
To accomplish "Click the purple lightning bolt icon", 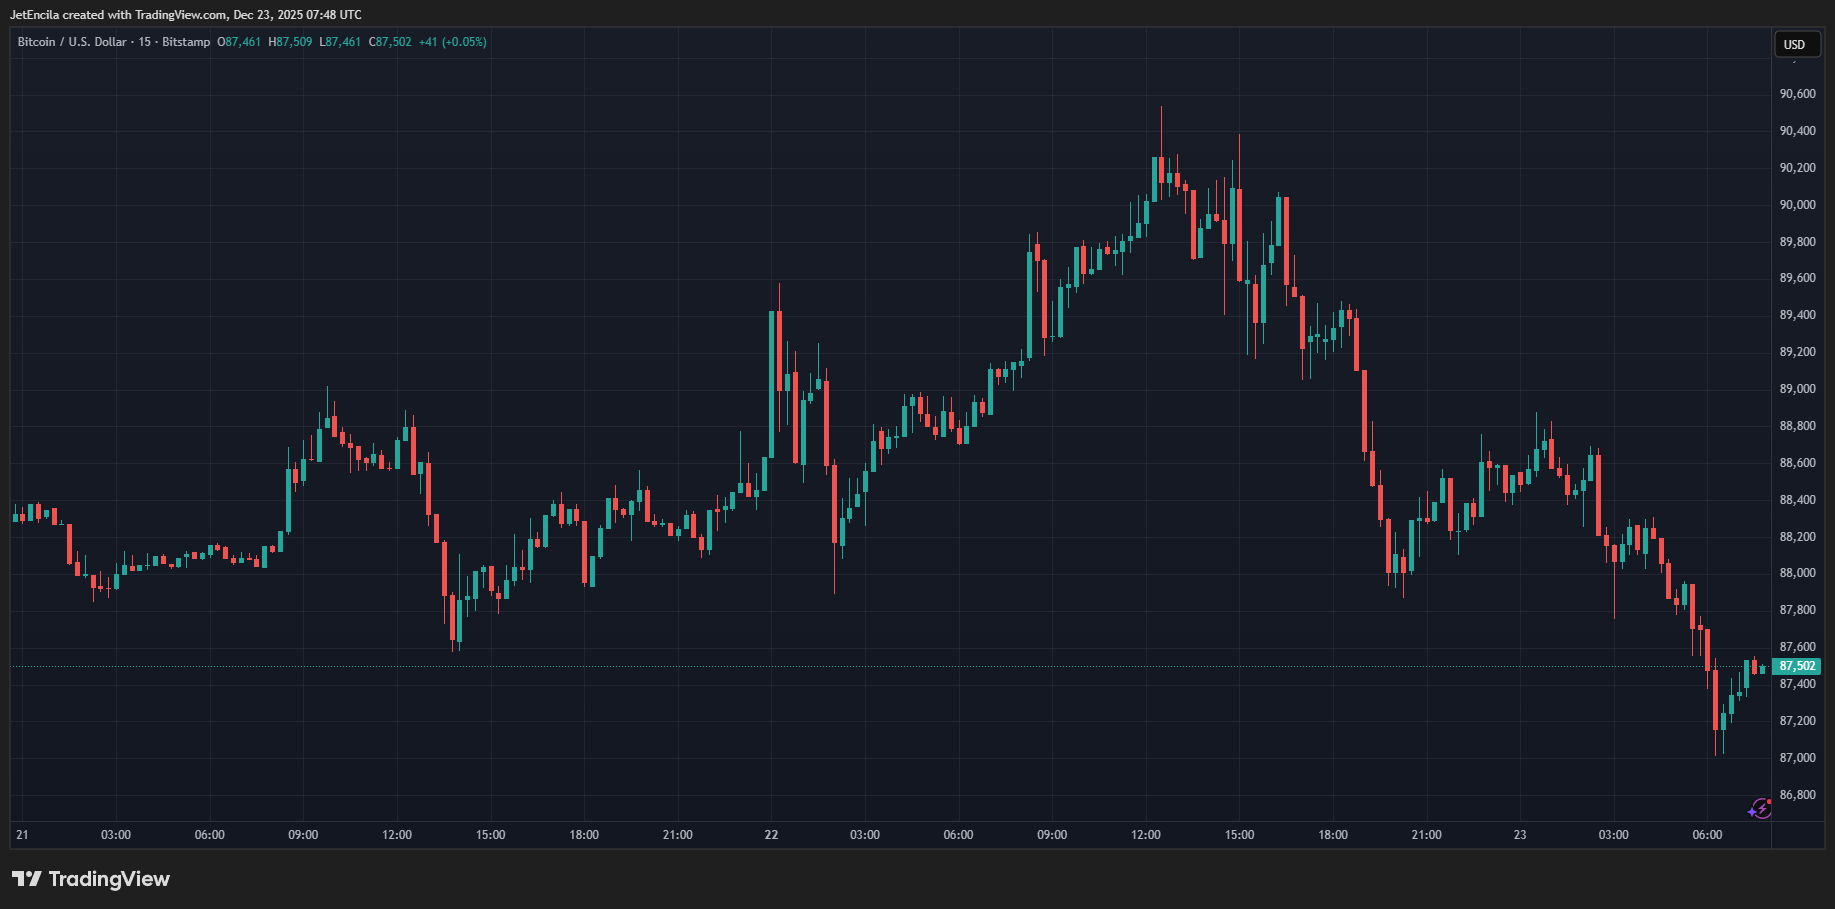I will coord(1760,809).
